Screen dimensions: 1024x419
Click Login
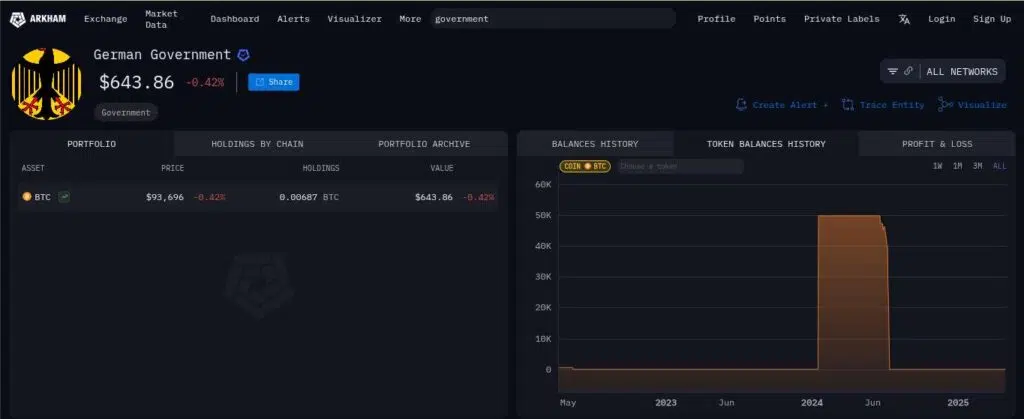click(x=942, y=19)
